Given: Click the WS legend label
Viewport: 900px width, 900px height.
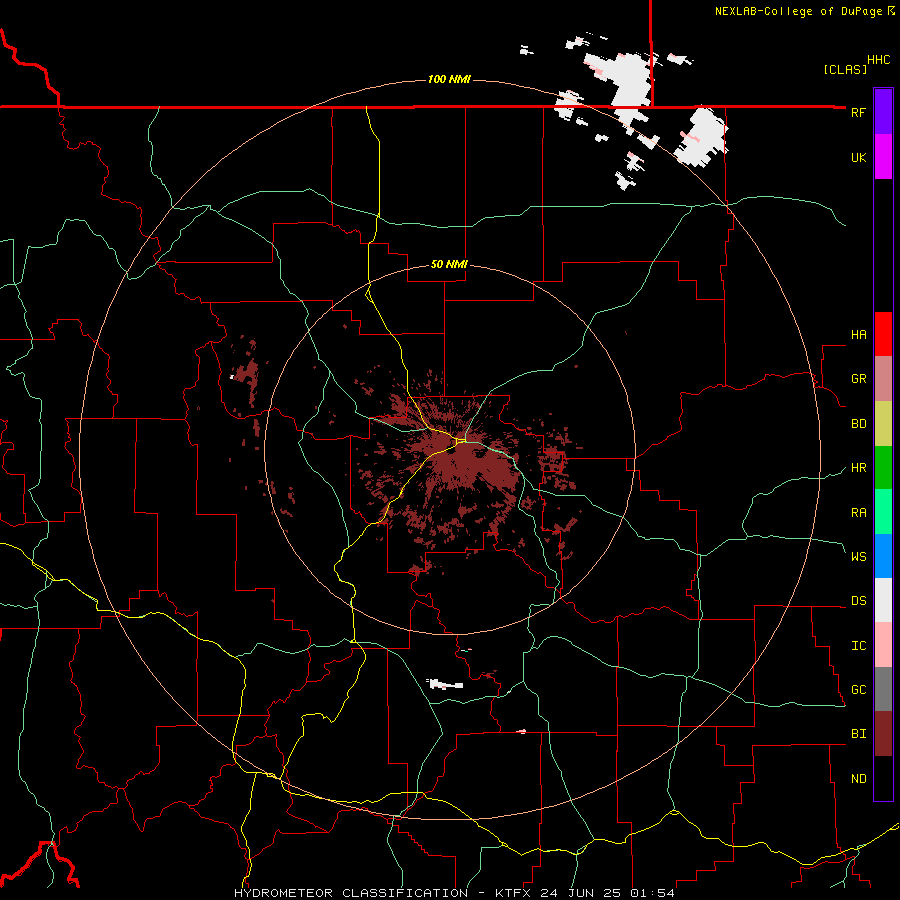Looking at the screenshot, I should (858, 556).
